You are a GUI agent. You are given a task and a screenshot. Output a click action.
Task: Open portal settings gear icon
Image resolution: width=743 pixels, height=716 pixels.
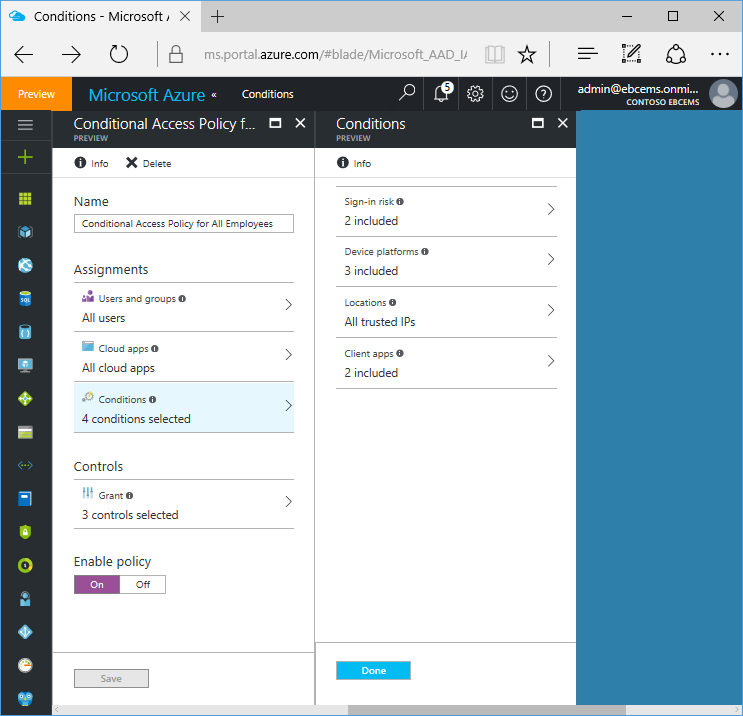[475, 94]
